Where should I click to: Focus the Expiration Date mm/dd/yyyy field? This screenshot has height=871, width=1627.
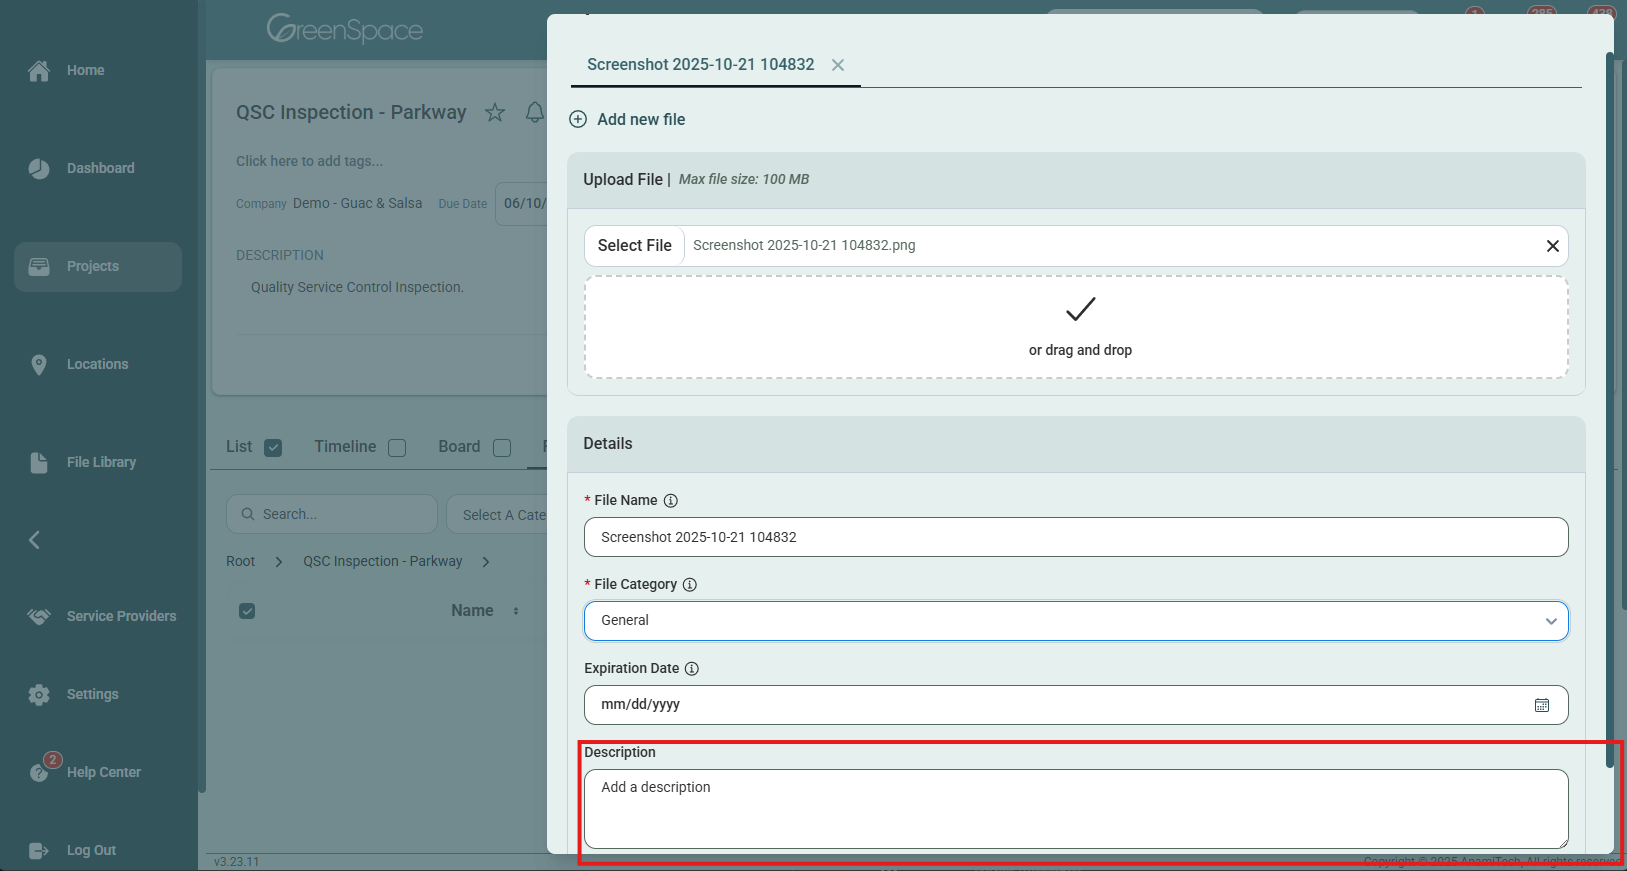[1076, 705]
